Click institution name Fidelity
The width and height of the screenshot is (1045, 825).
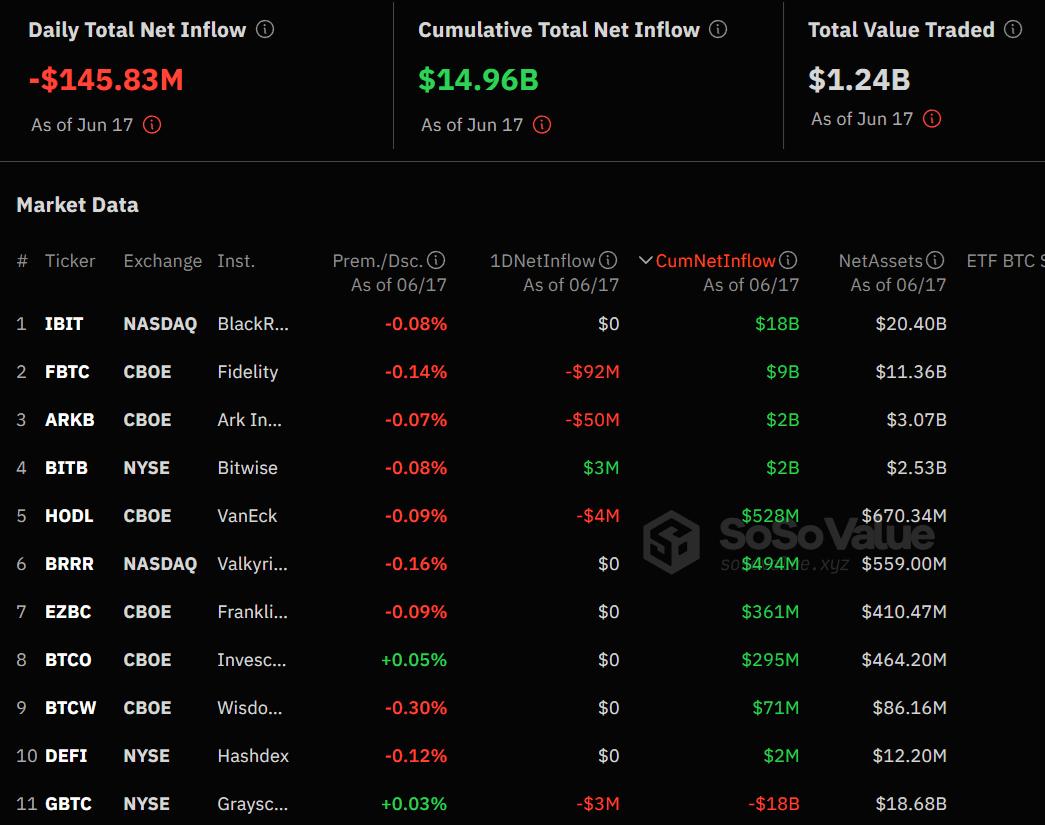[x=247, y=372]
